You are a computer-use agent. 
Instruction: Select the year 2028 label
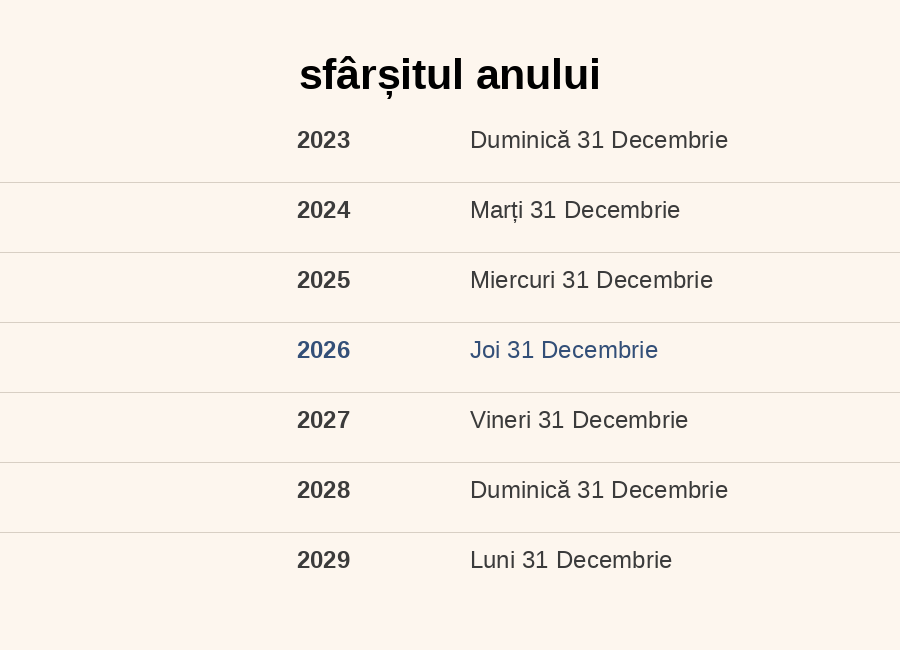324,490
